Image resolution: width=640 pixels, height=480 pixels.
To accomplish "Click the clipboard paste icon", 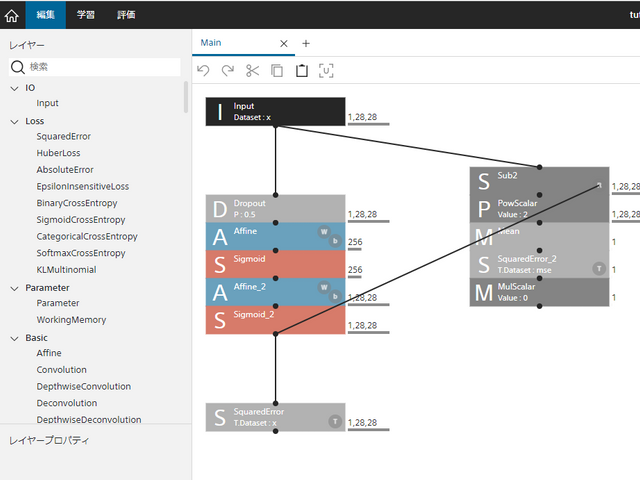I will click(x=301, y=70).
